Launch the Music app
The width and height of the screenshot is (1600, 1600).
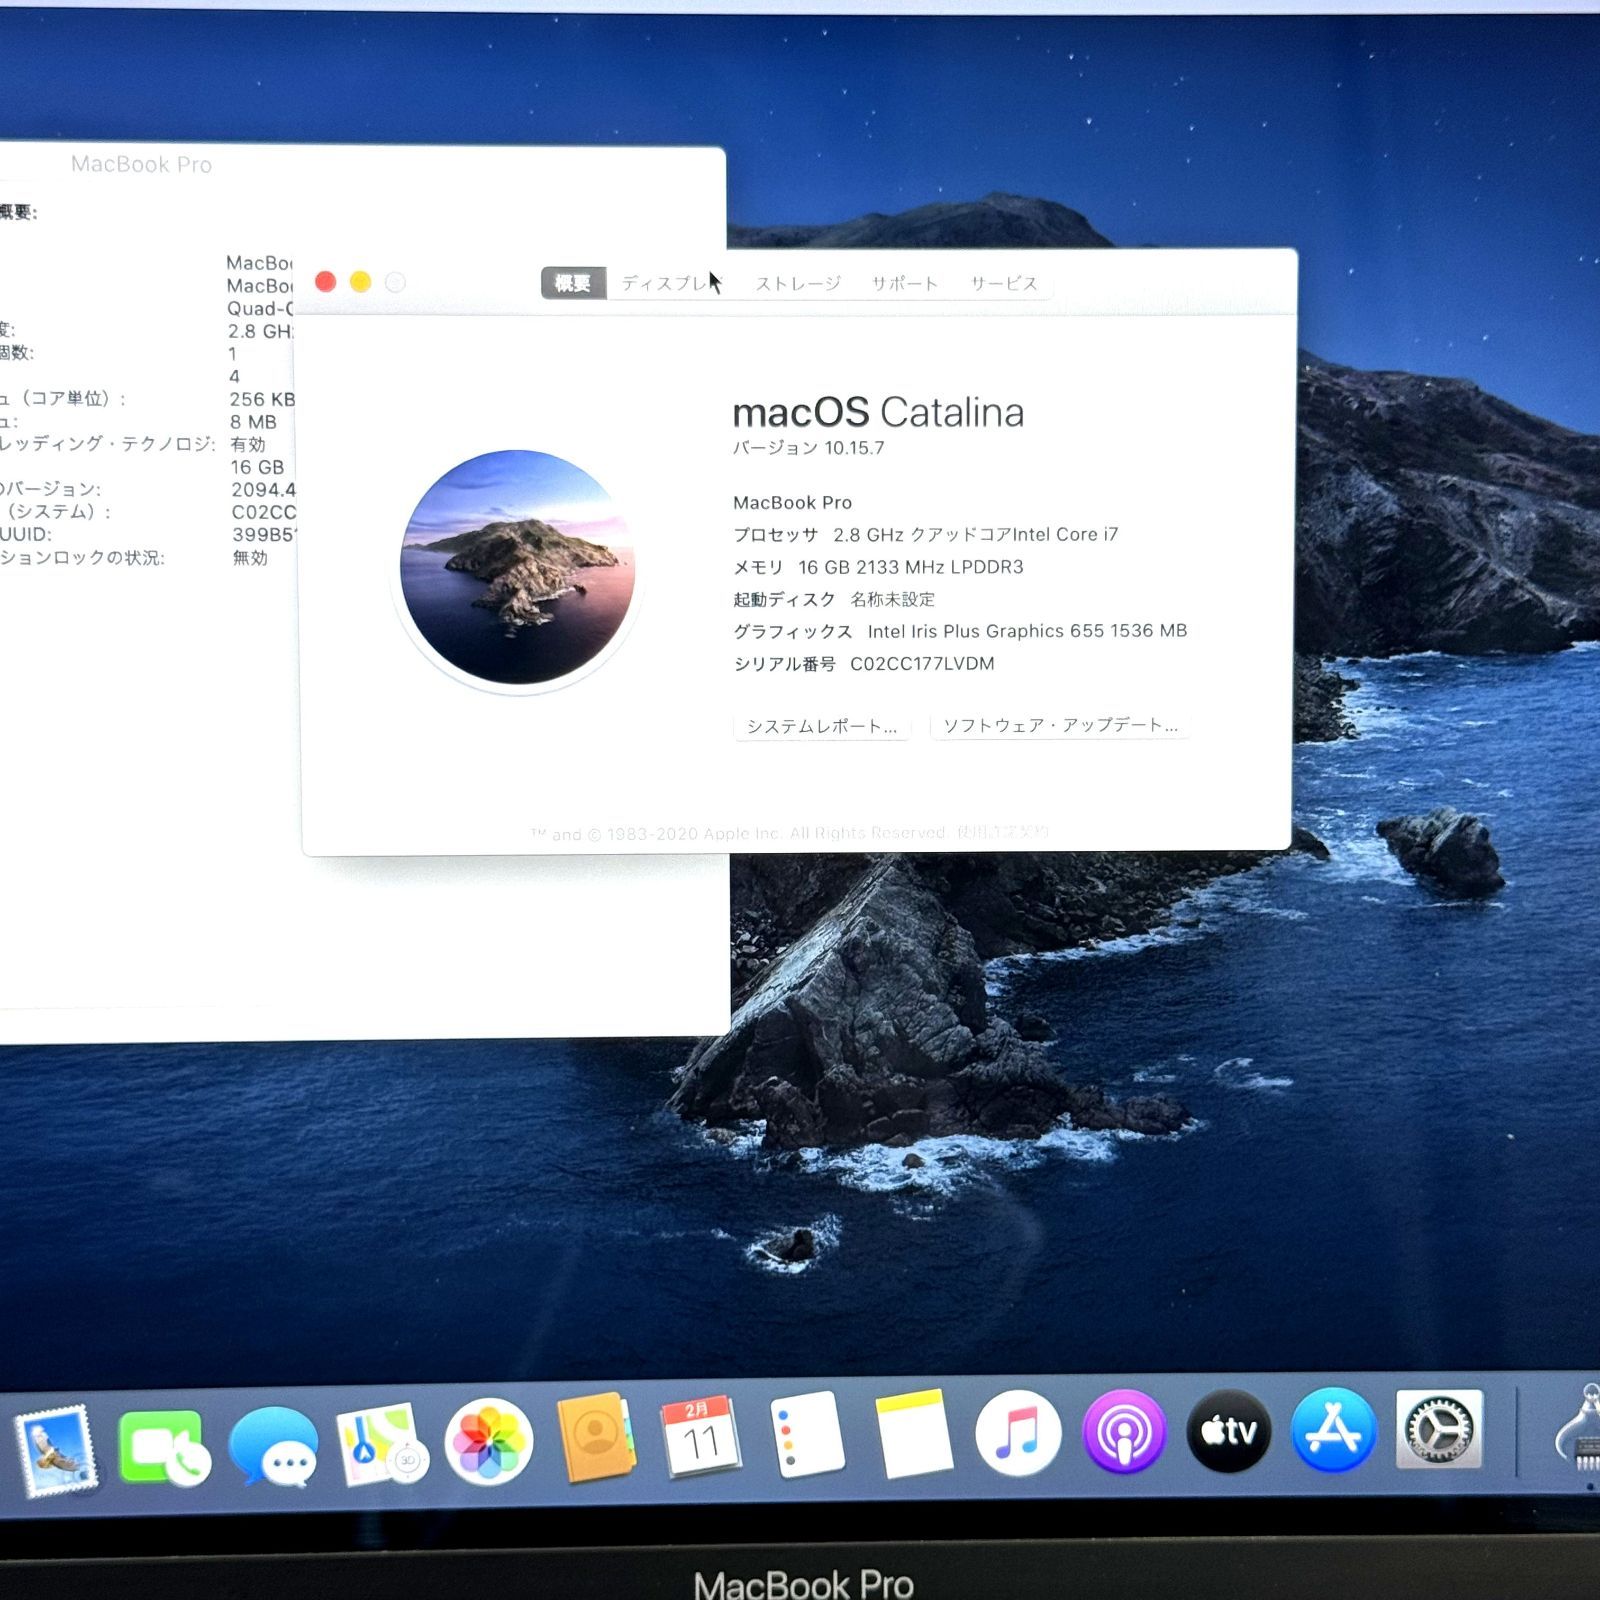(x=1018, y=1432)
